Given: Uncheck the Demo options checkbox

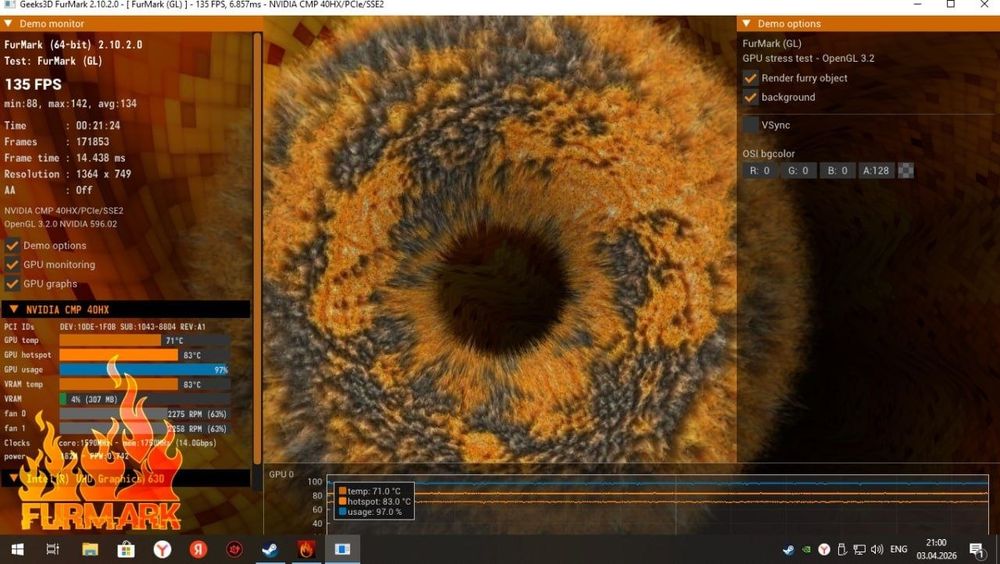Looking at the screenshot, I should [x=11, y=246].
